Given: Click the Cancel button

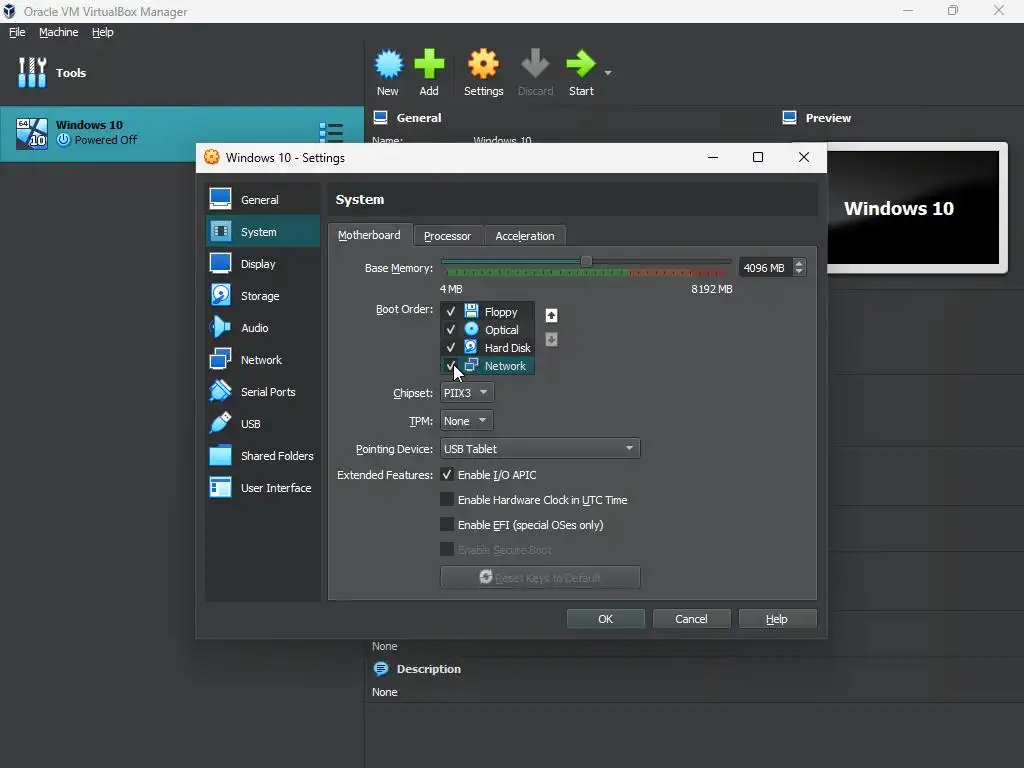Looking at the screenshot, I should (x=691, y=618).
